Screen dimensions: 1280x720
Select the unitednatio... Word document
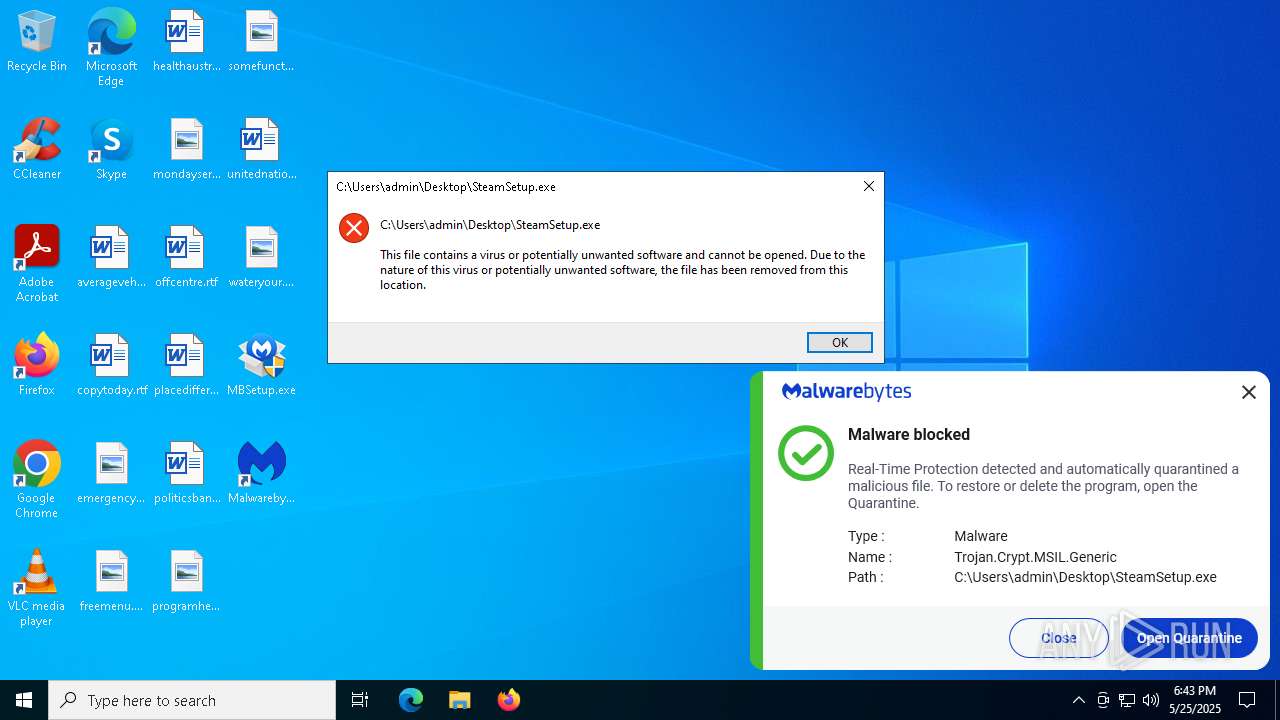pos(261,148)
